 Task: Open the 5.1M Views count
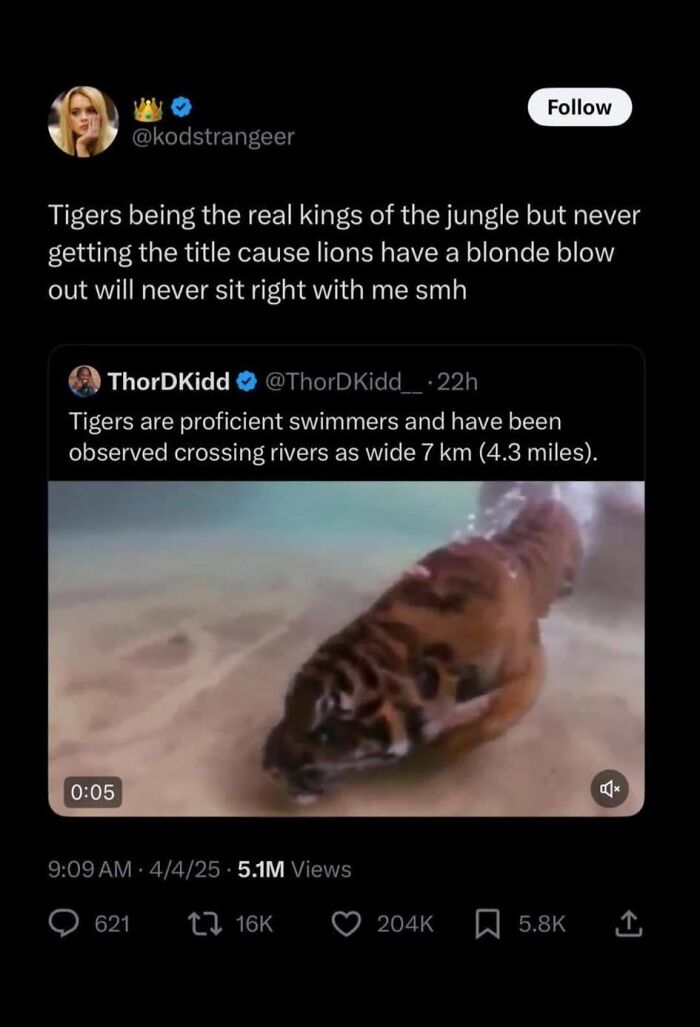(x=295, y=869)
